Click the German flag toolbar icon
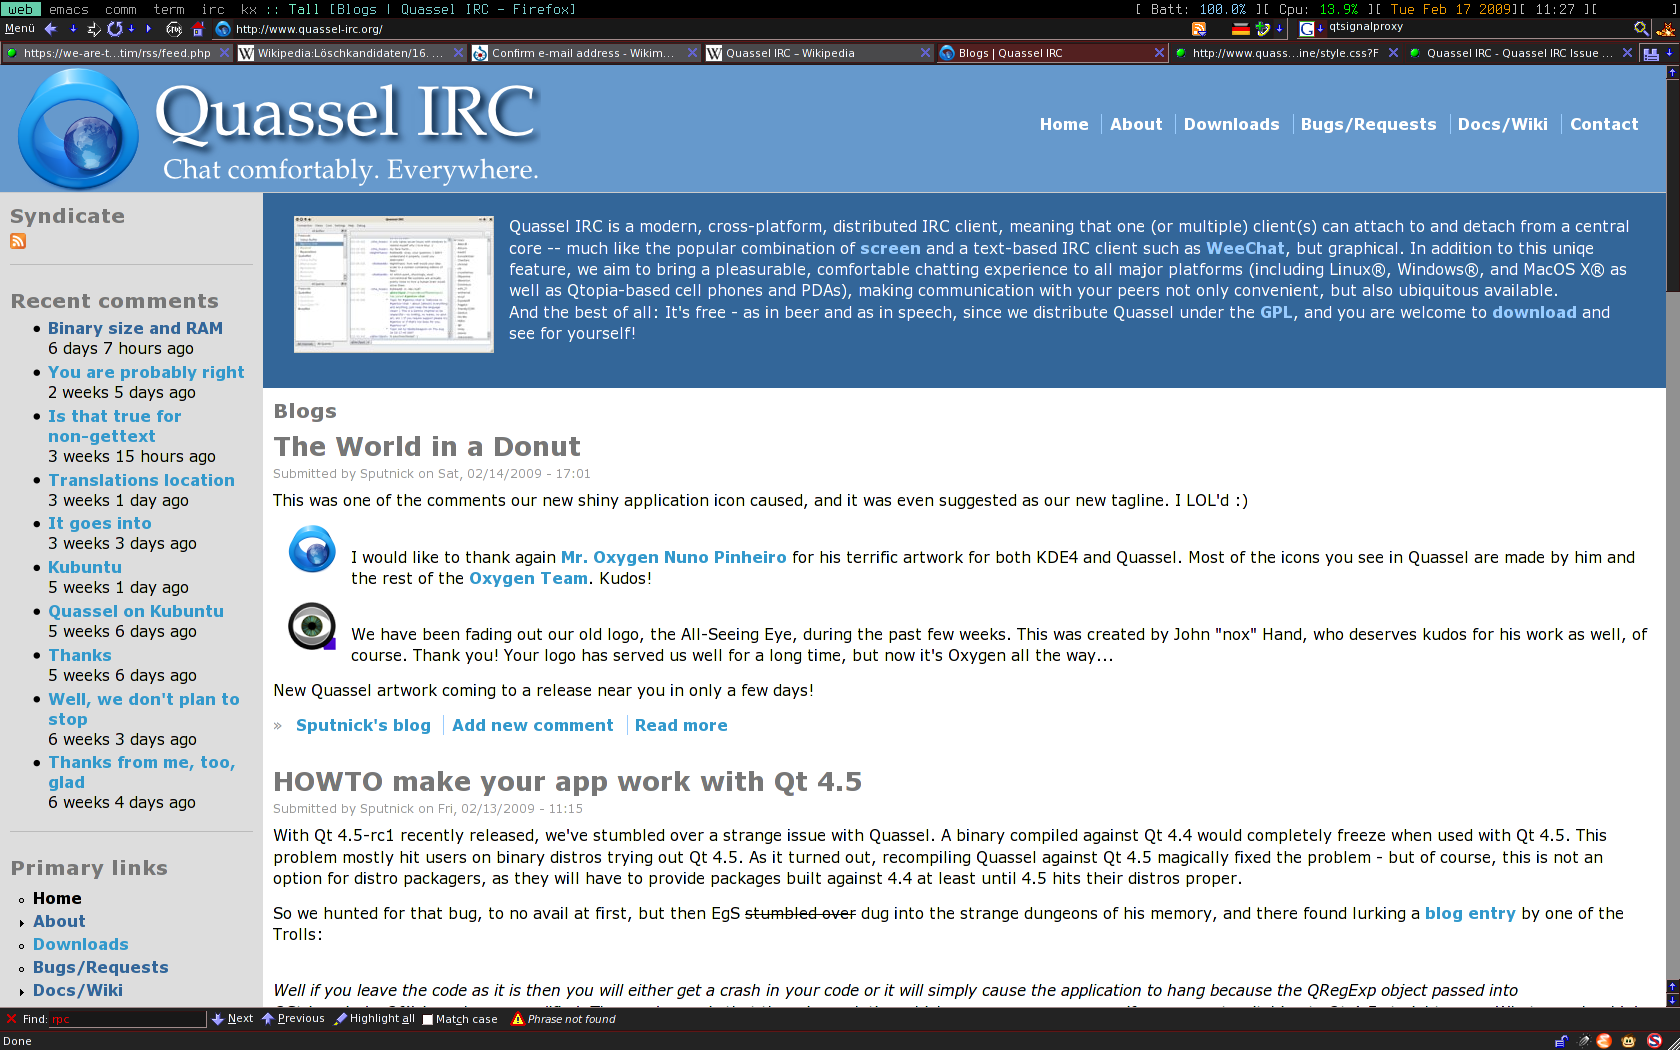 (x=1241, y=29)
